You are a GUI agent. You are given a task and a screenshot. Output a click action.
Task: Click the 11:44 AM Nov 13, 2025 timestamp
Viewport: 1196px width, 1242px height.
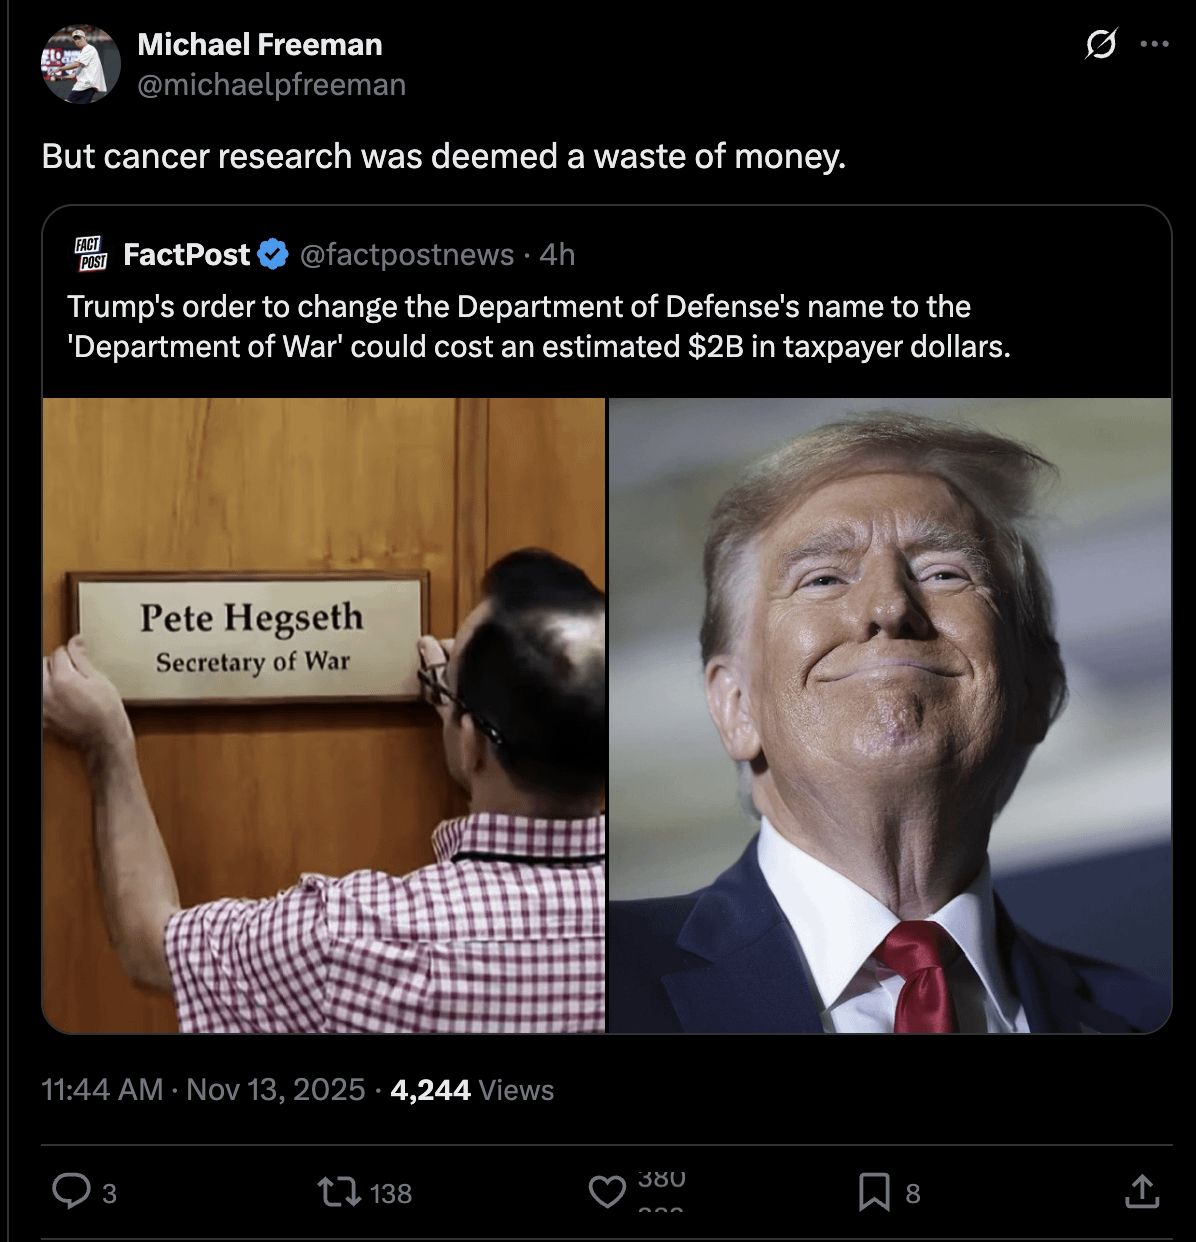pos(203,1089)
